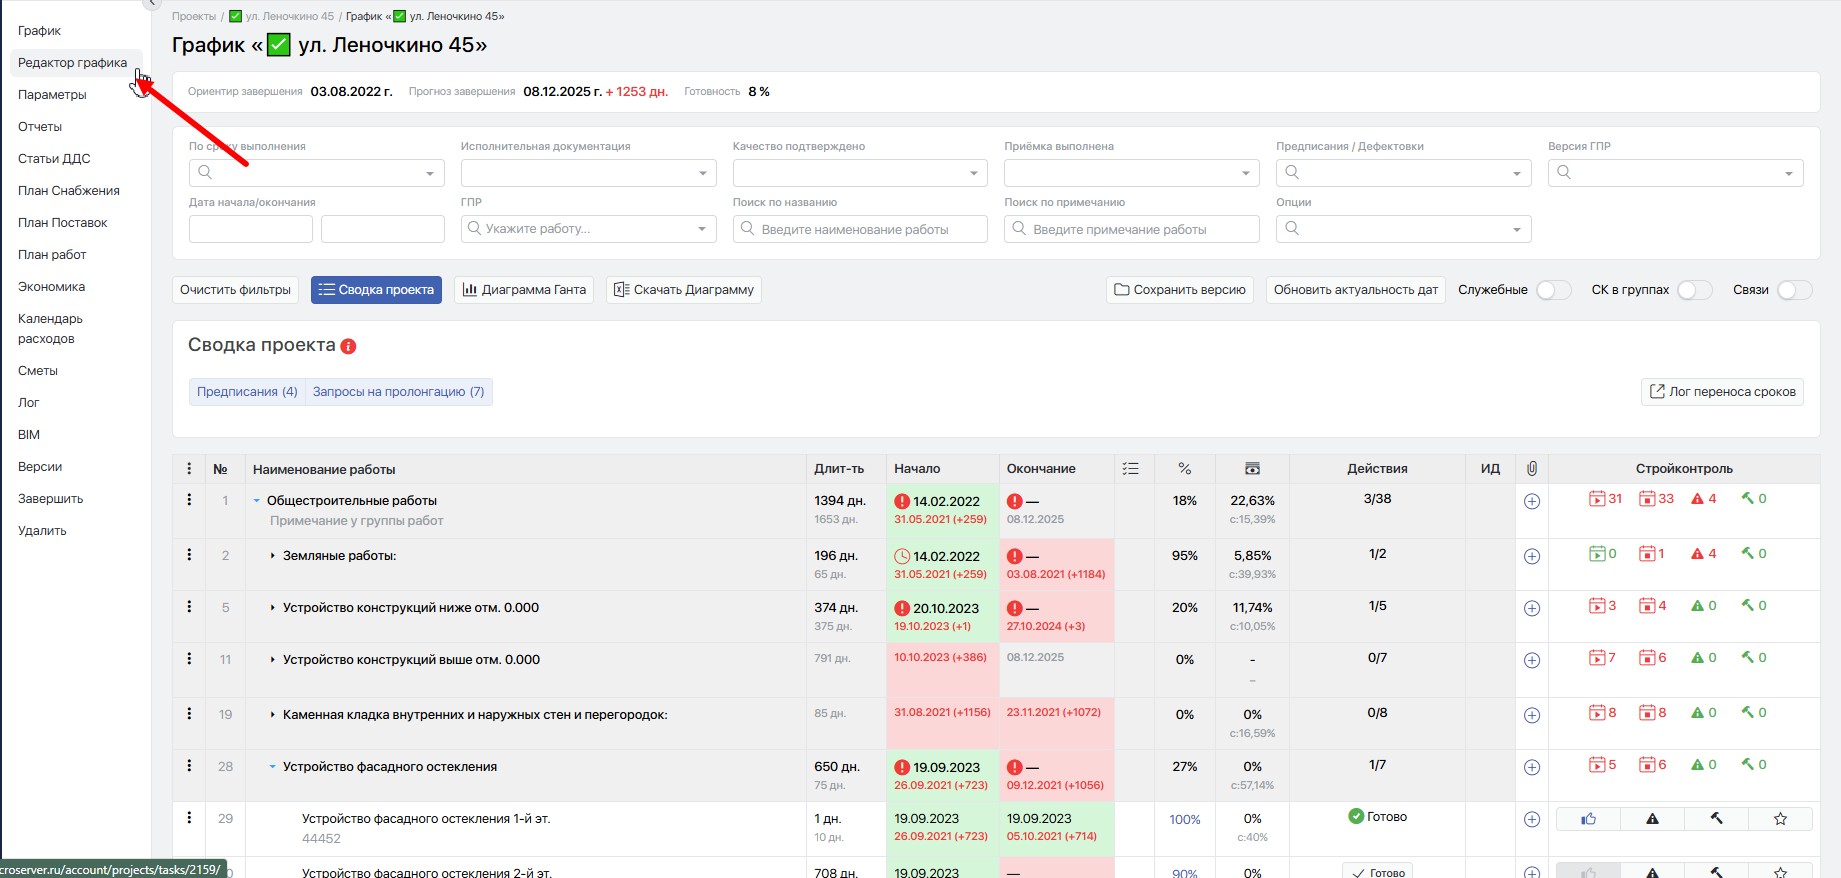
Task: Open Сметы in the sidebar
Action: click(x=38, y=371)
